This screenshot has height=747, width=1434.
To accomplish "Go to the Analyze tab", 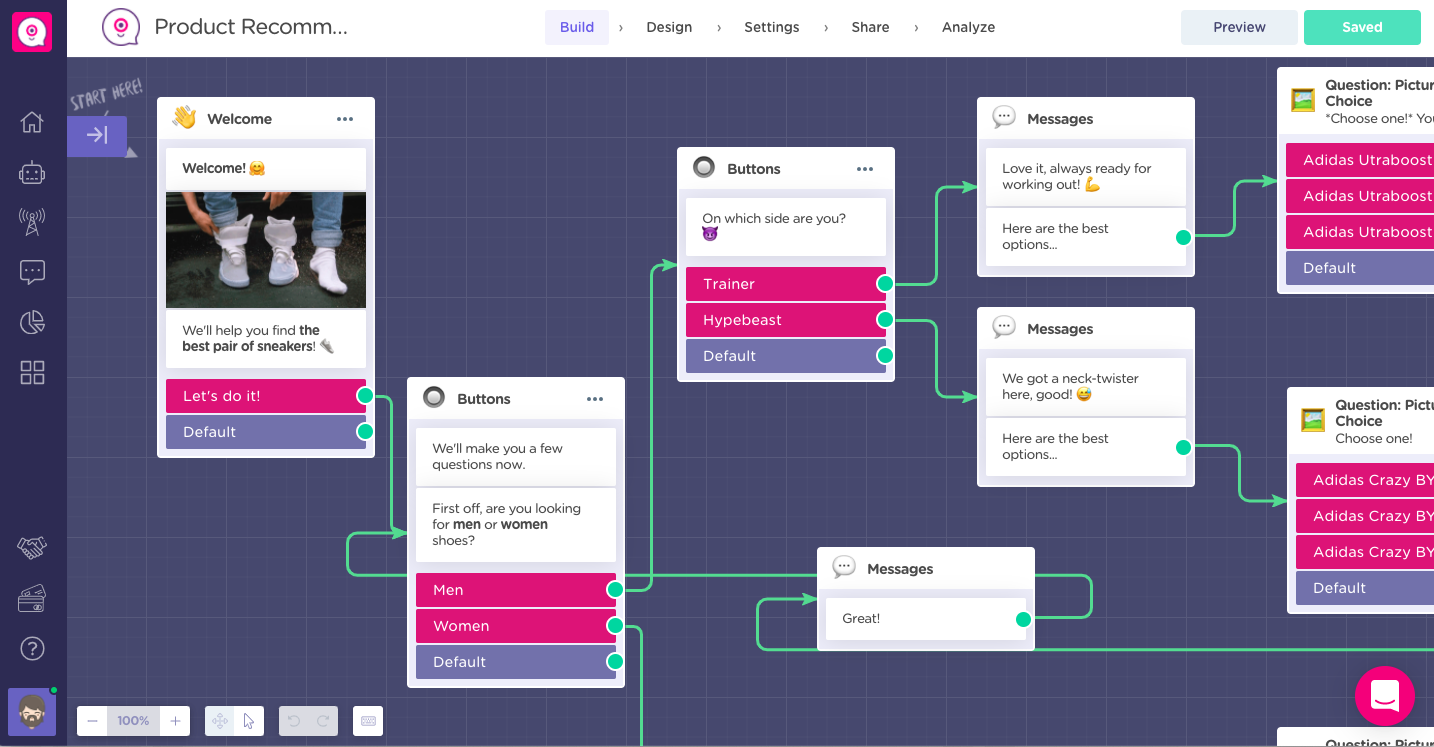I will pyautogui.click(x=968, y=27).
